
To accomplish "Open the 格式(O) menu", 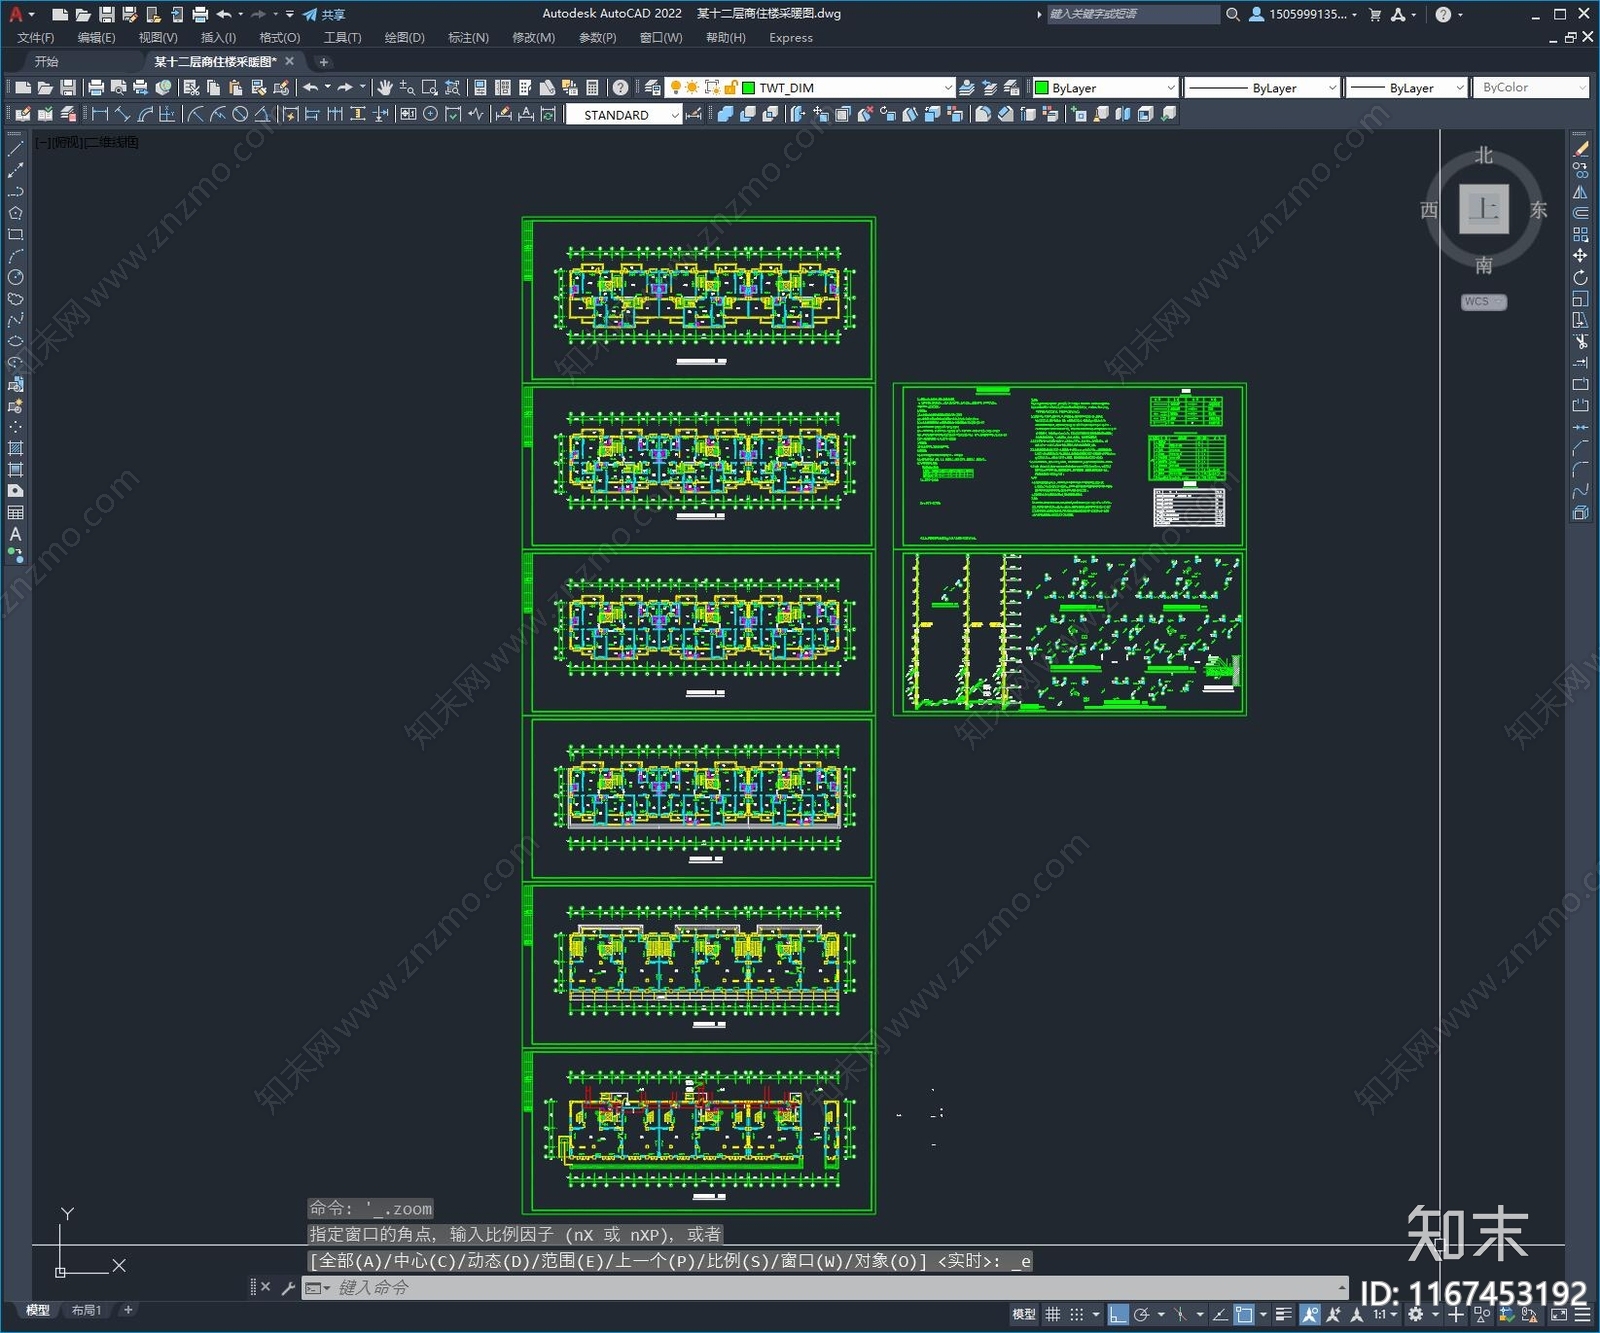I will 279,38.
